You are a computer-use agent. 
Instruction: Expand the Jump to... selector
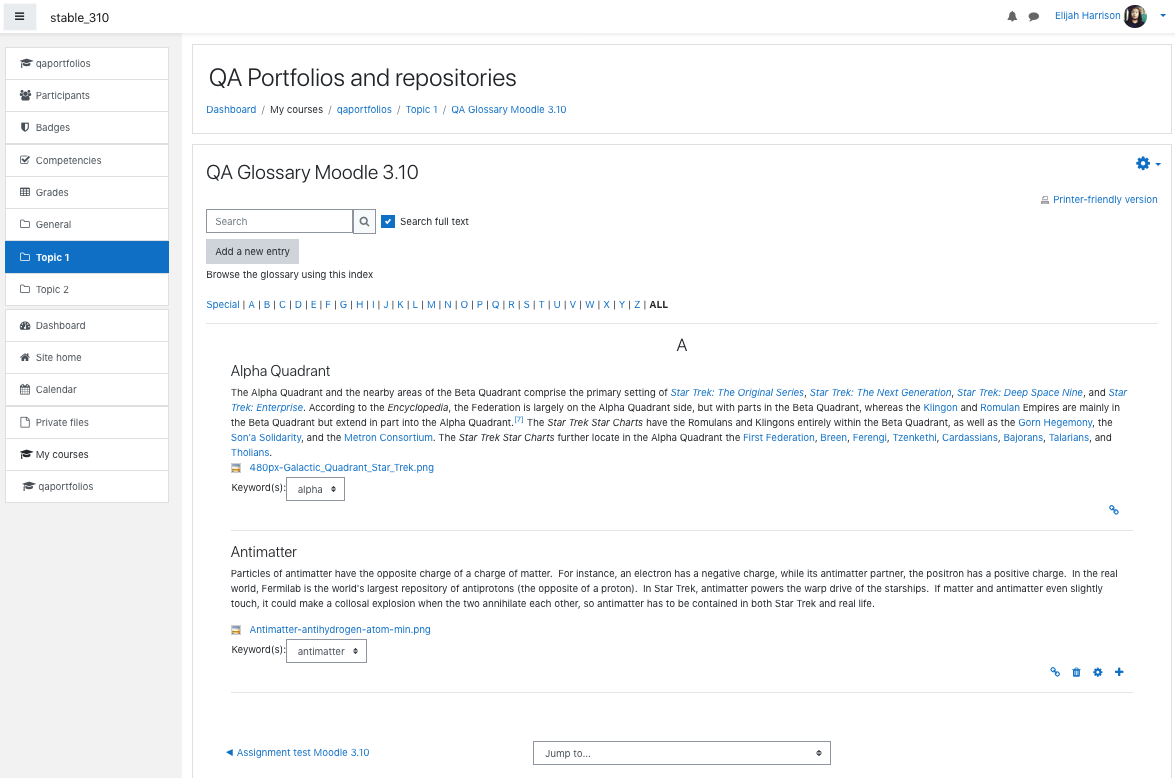coord(681,753)
